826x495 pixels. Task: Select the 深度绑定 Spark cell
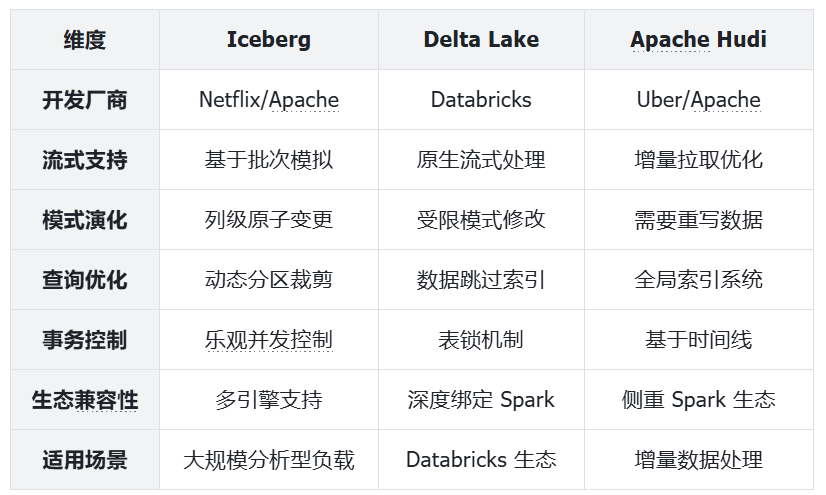pos(481,400)
